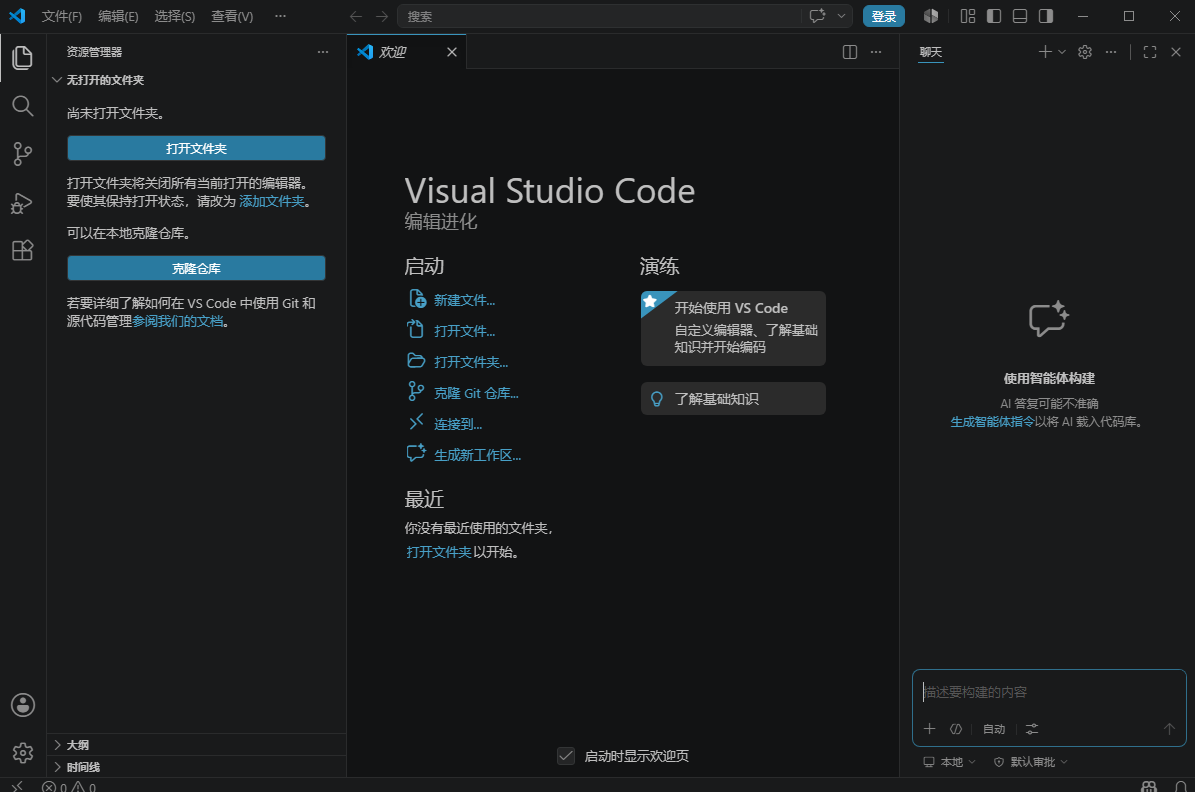Open the Run and Debug view

click(23, 203)
